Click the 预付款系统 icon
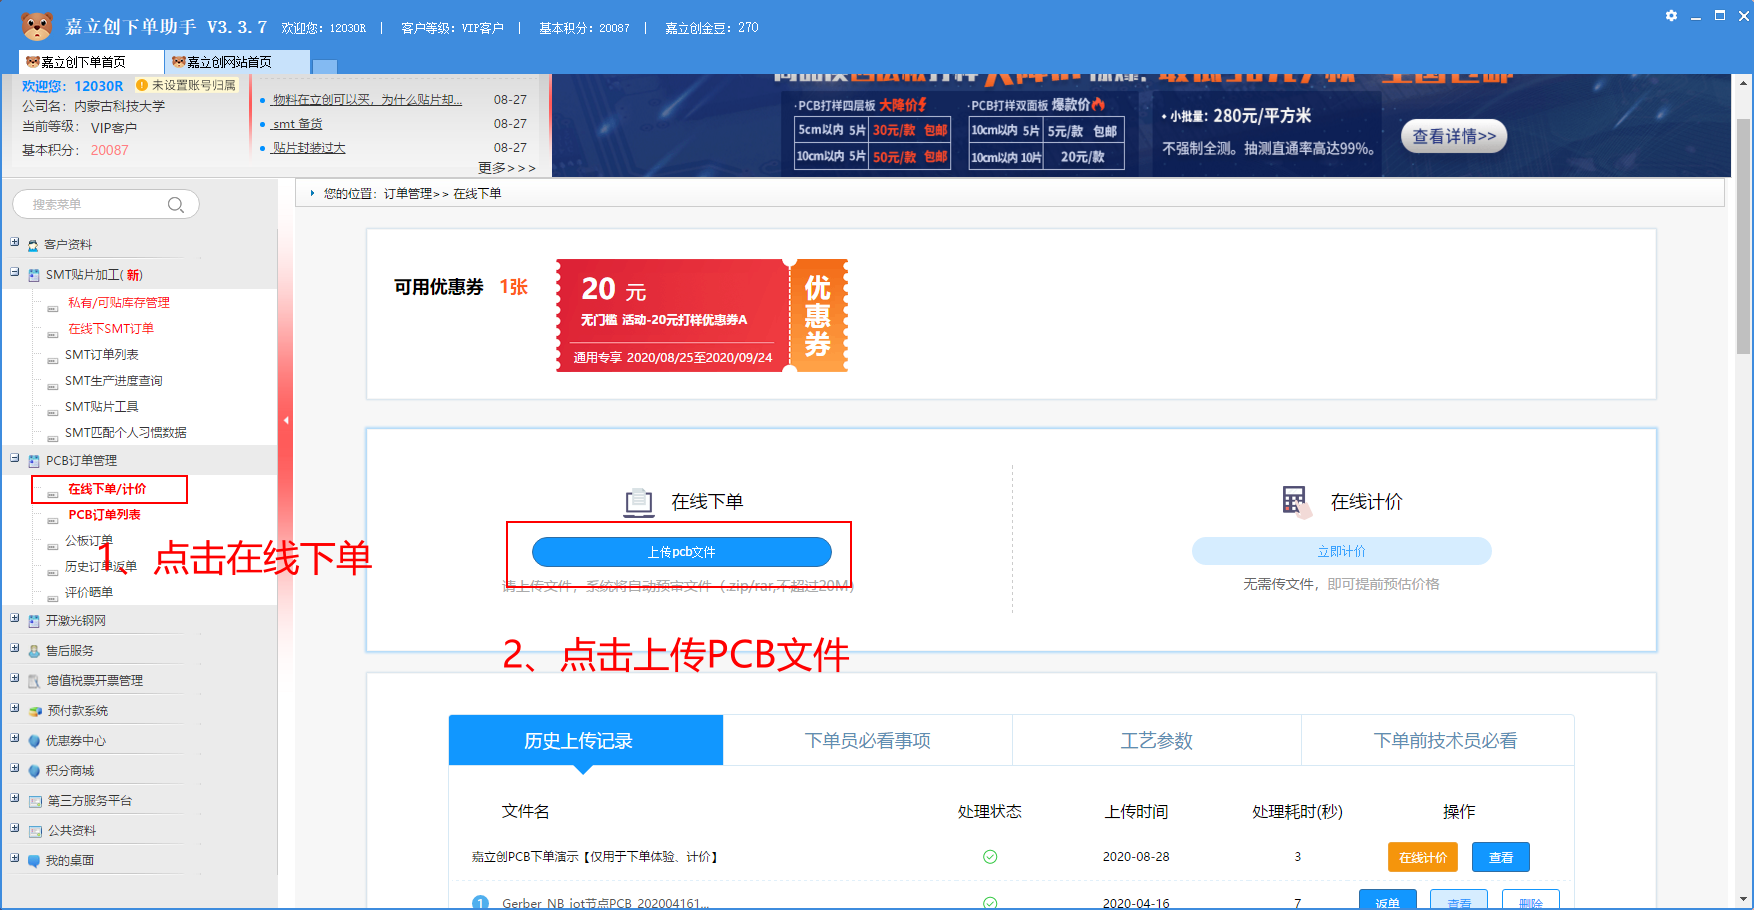Image resolution: width=1754 pixels, height=910 pixels. (x=35, y=711)
